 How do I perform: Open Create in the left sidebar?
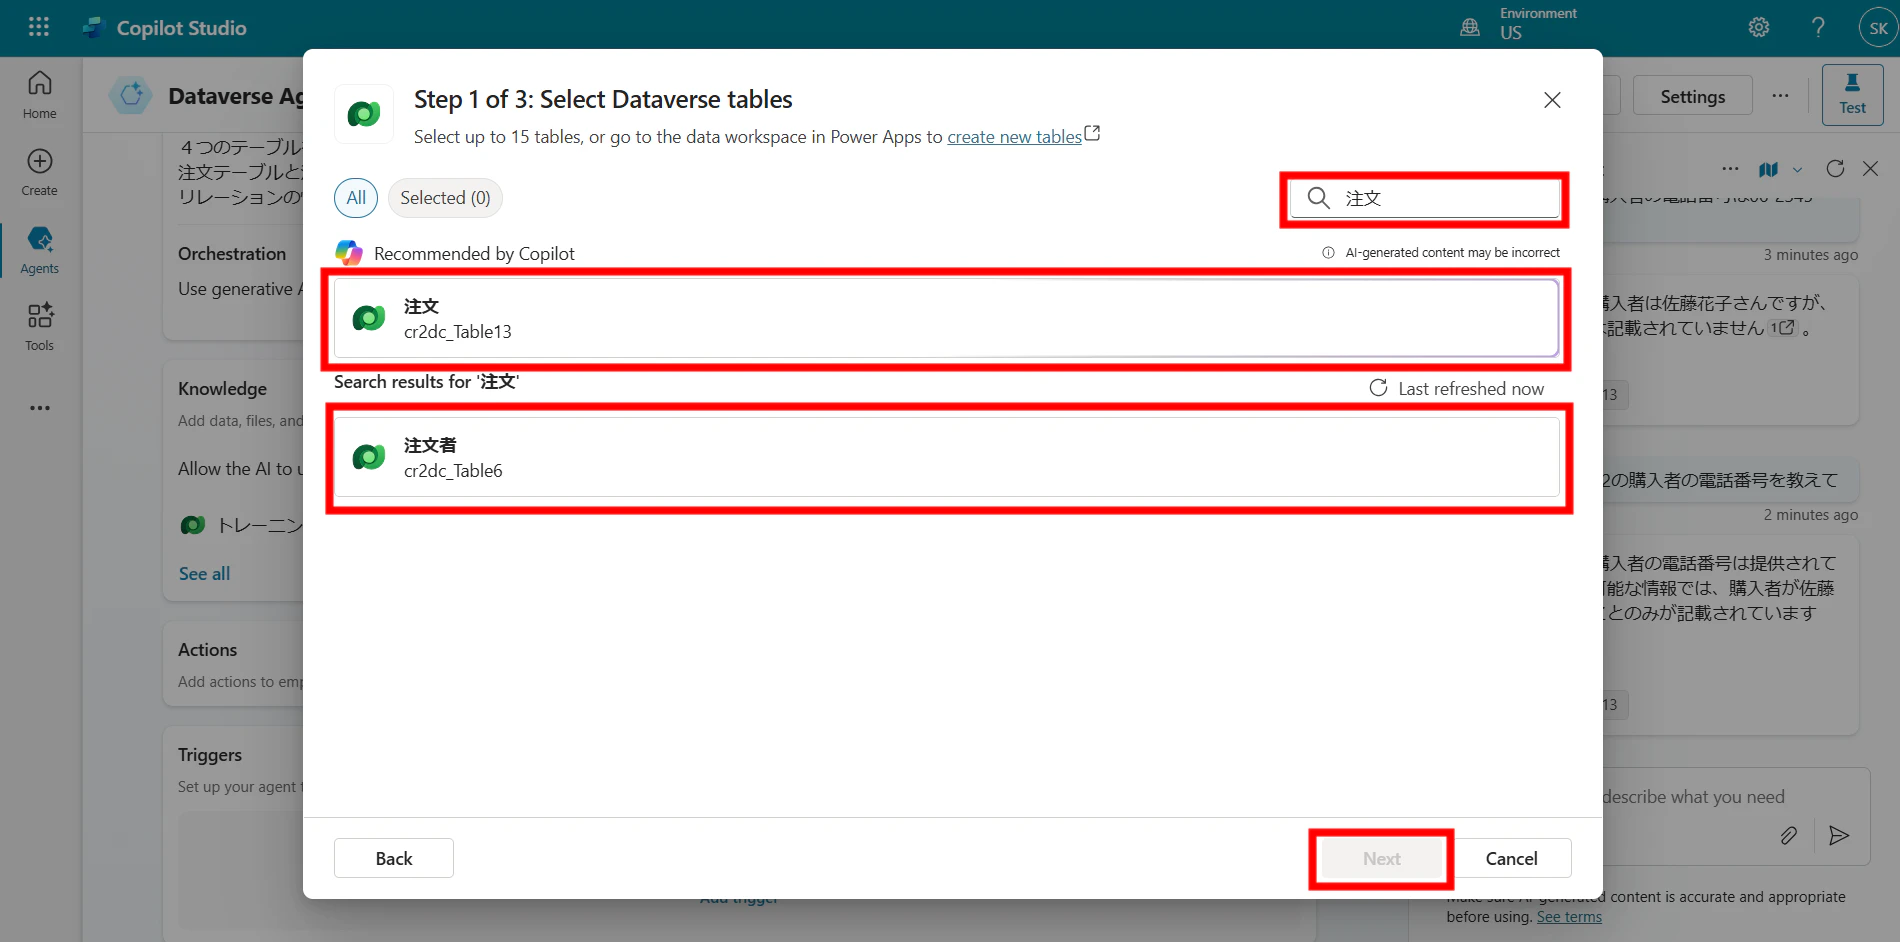(40, 173)
